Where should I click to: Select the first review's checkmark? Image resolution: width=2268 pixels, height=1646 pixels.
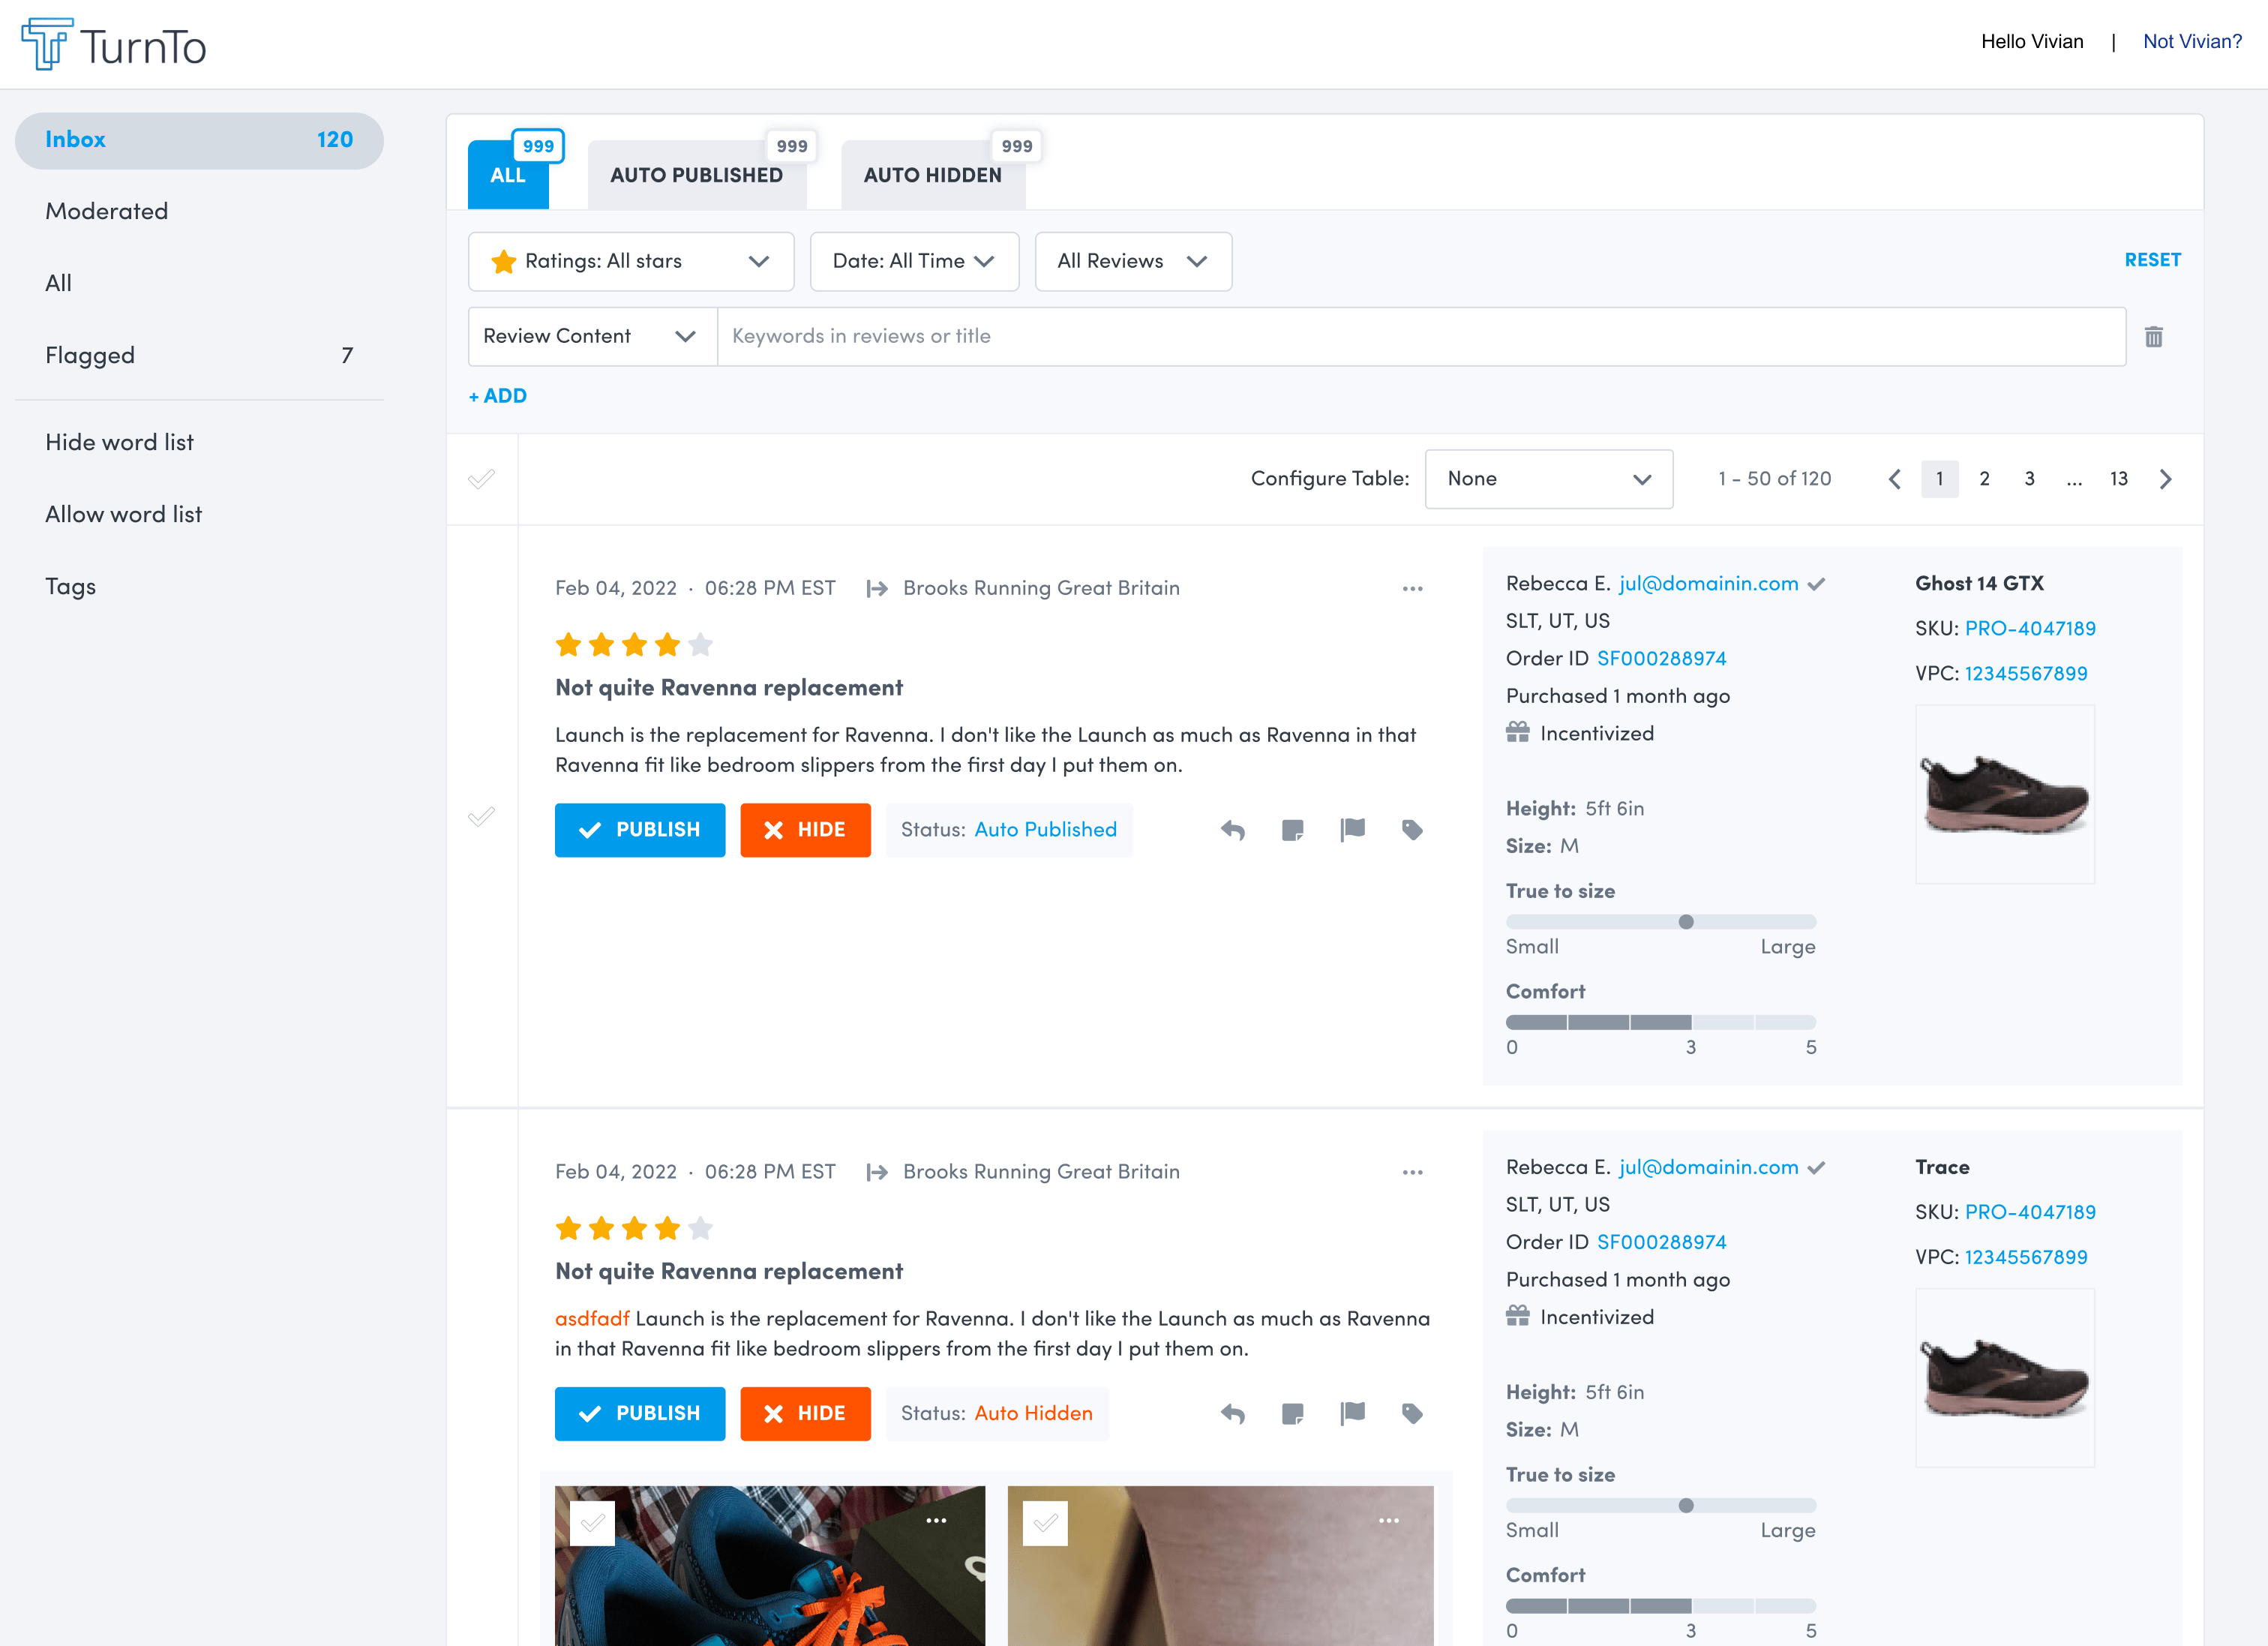(481, 816)
